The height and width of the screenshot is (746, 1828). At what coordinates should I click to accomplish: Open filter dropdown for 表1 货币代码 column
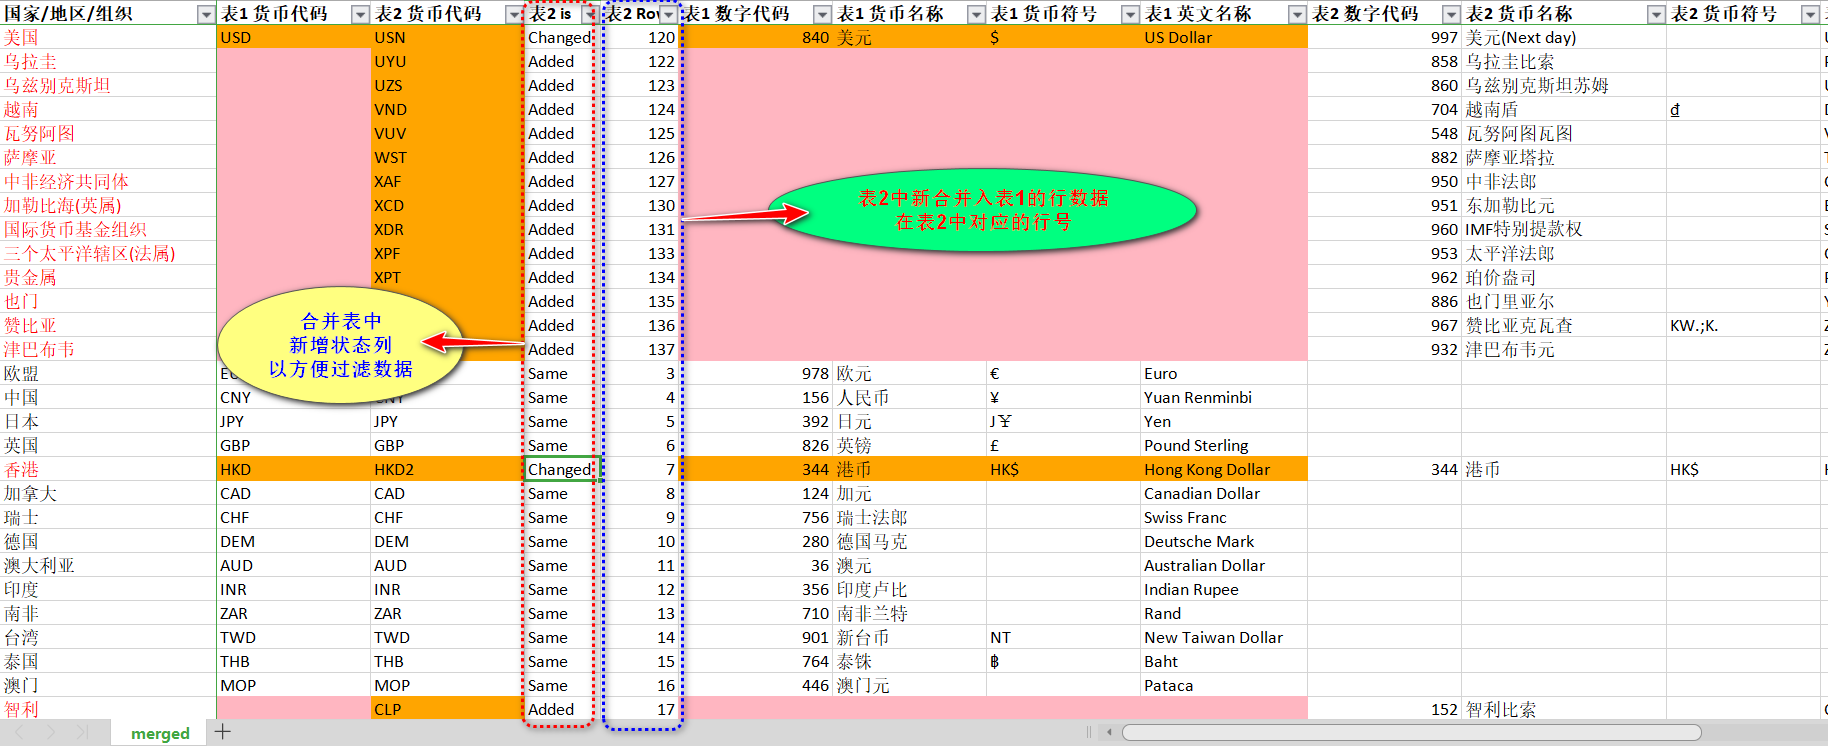pos(360,14)
